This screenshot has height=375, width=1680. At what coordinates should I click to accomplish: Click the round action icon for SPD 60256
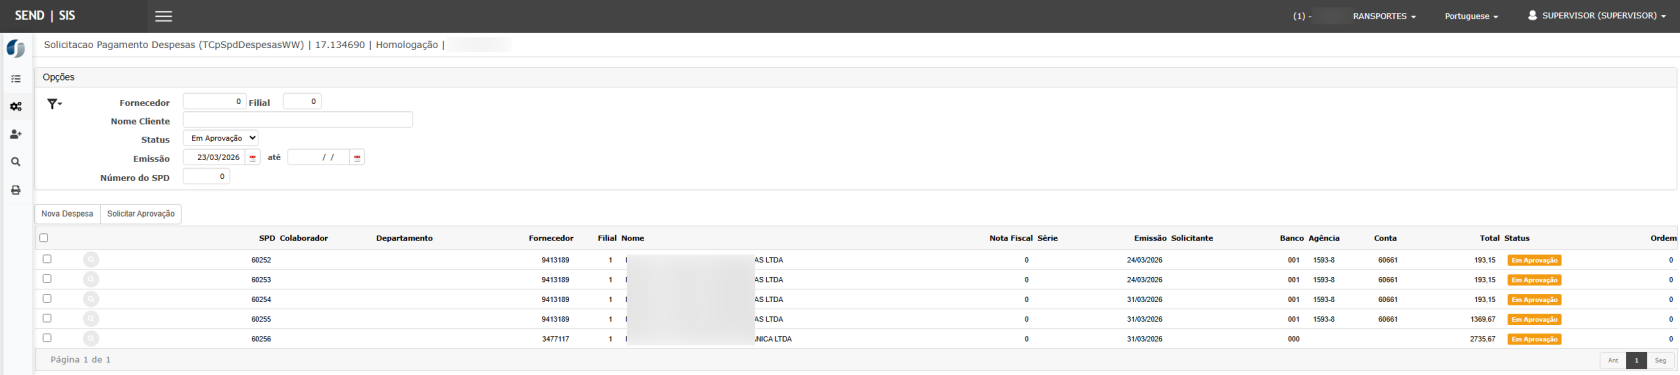pyautogui.click(x=91, y=339)
